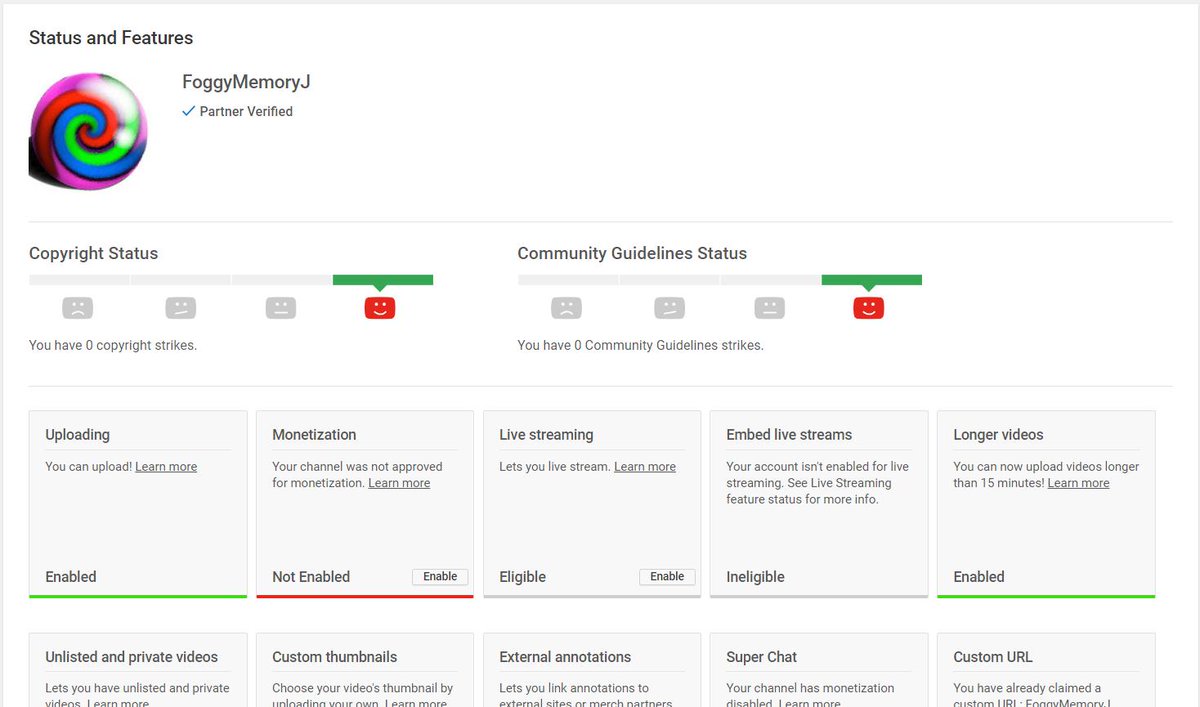Click the Partner Verified checkmark icon
The width and height of the screenshot is (1200, 707).
click(188, 111)
